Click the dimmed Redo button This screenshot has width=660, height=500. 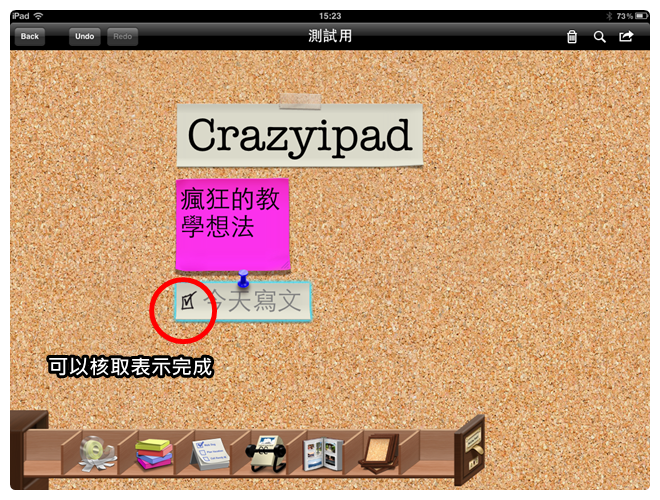[122, 37]
